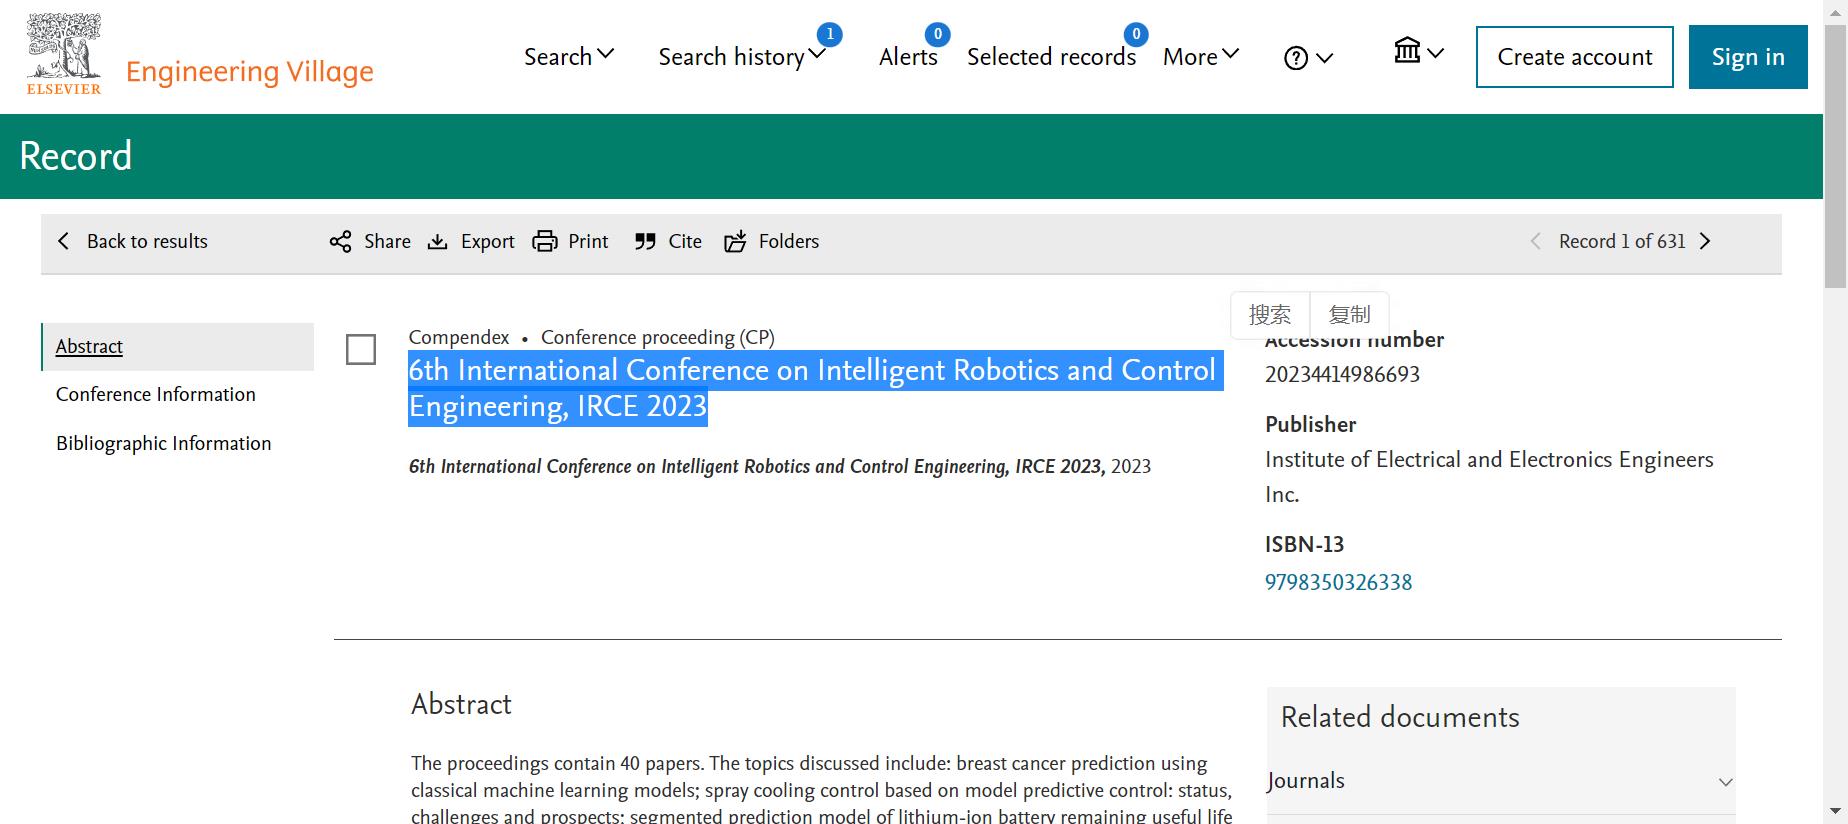Jump to Conference Information section
Image resolution: width=1848 pixels, height=824 pixels.
(156, 394)
